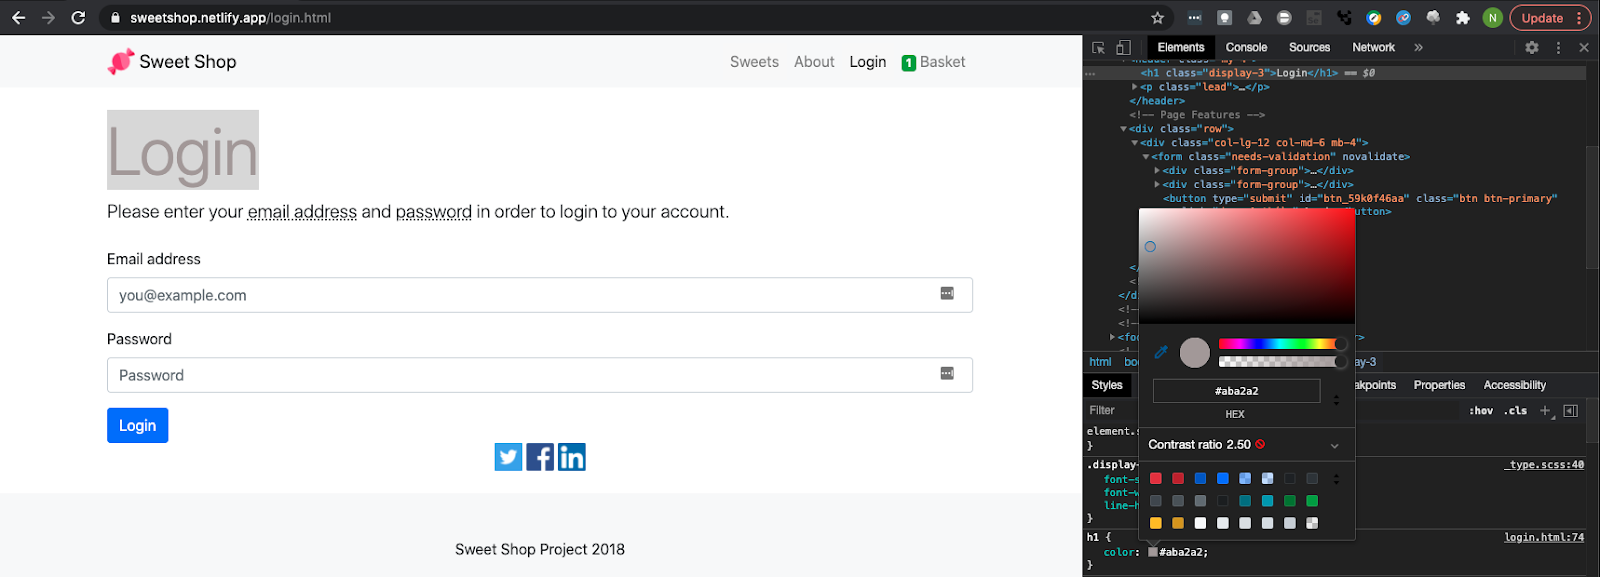The width and height of the screenshot is (1600, 577).
Task: Toggle the computed styles sidebar pane
Action: (x=1571, y=411)
